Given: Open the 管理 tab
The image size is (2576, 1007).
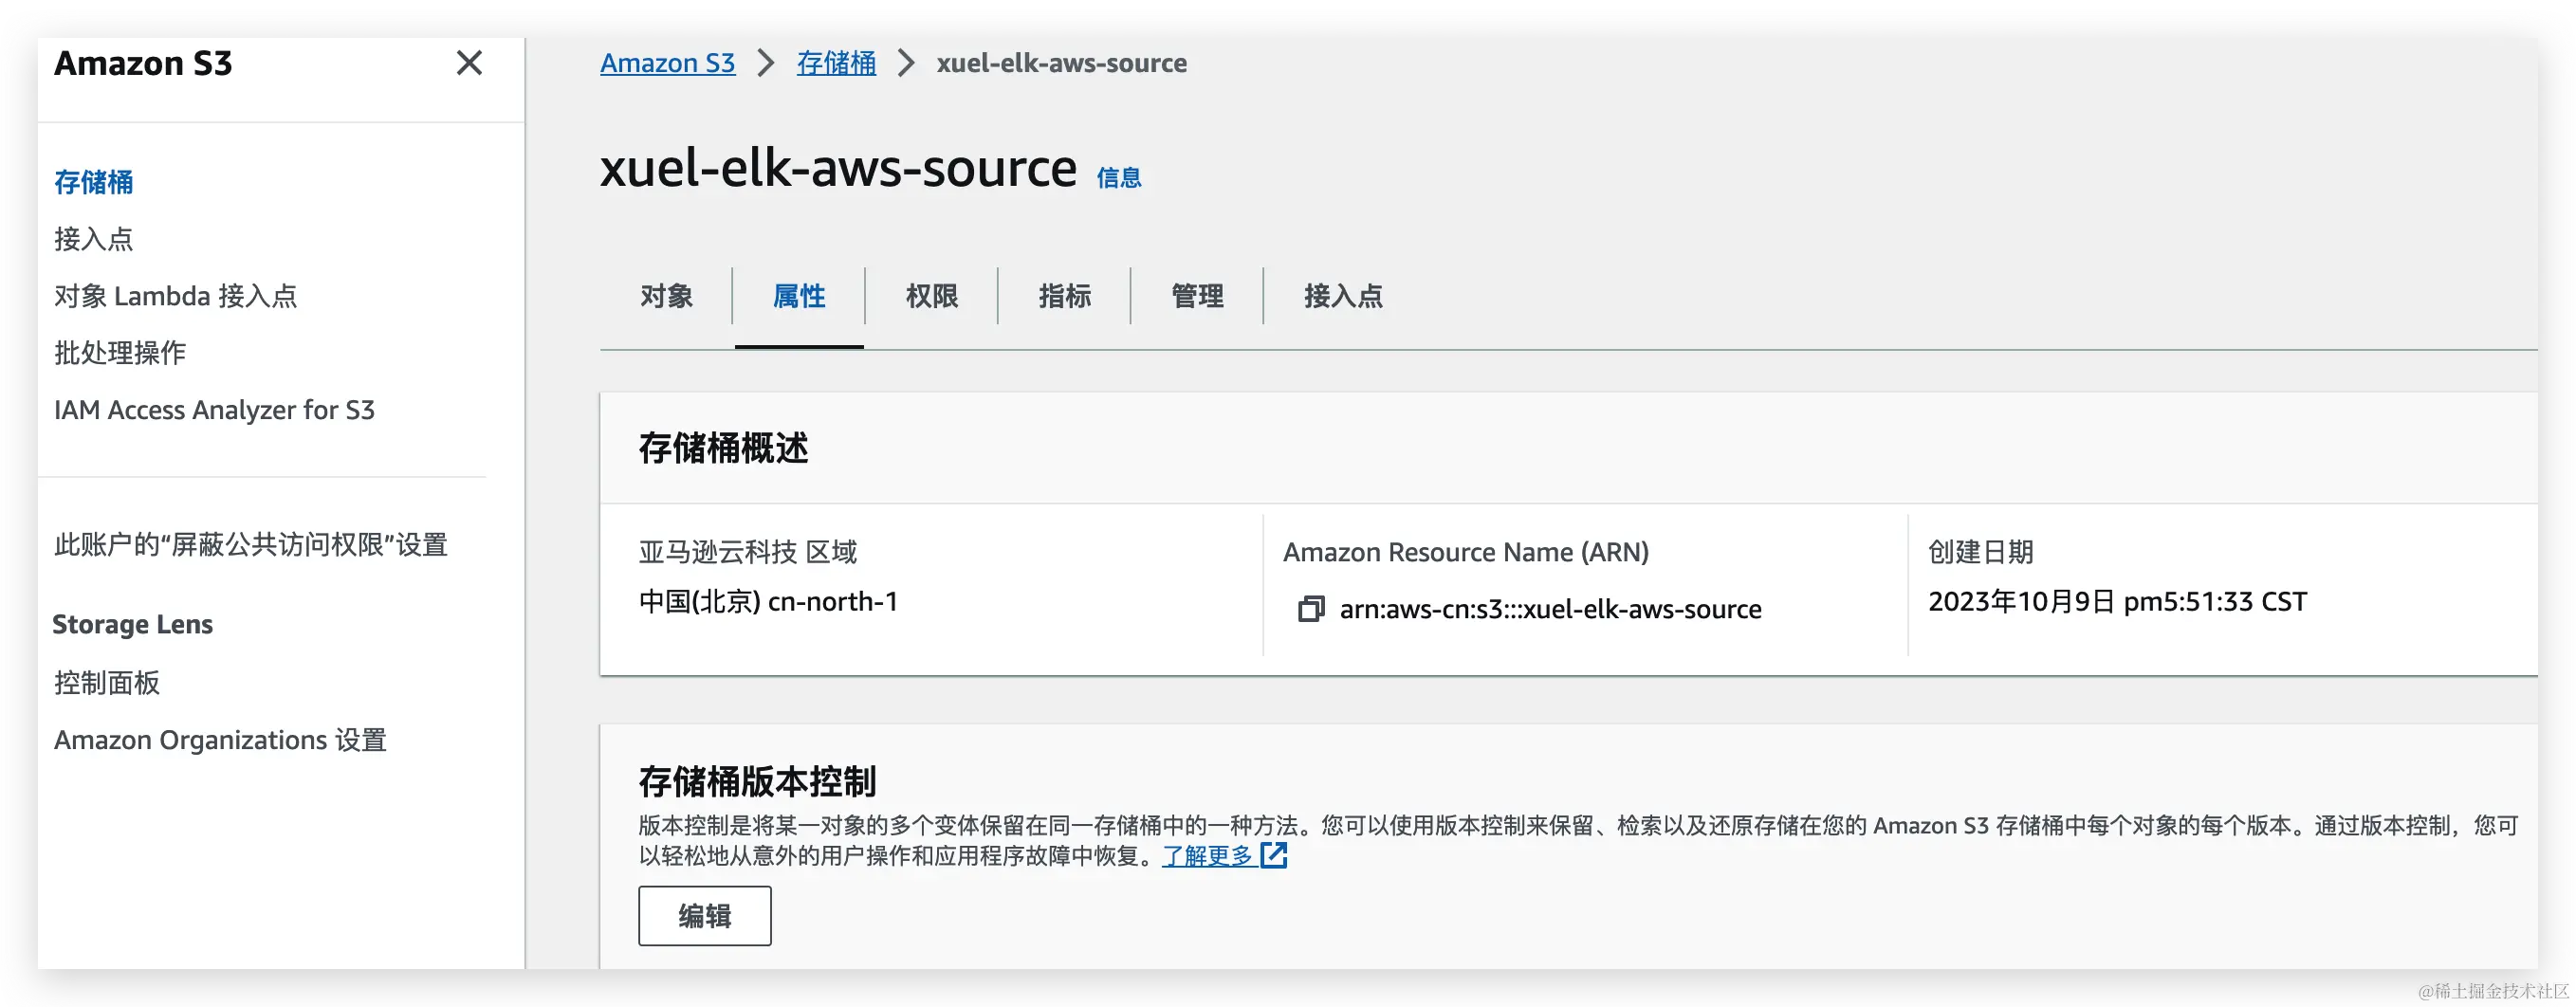Looking at the screenshot, I should tap(1197, 296).
